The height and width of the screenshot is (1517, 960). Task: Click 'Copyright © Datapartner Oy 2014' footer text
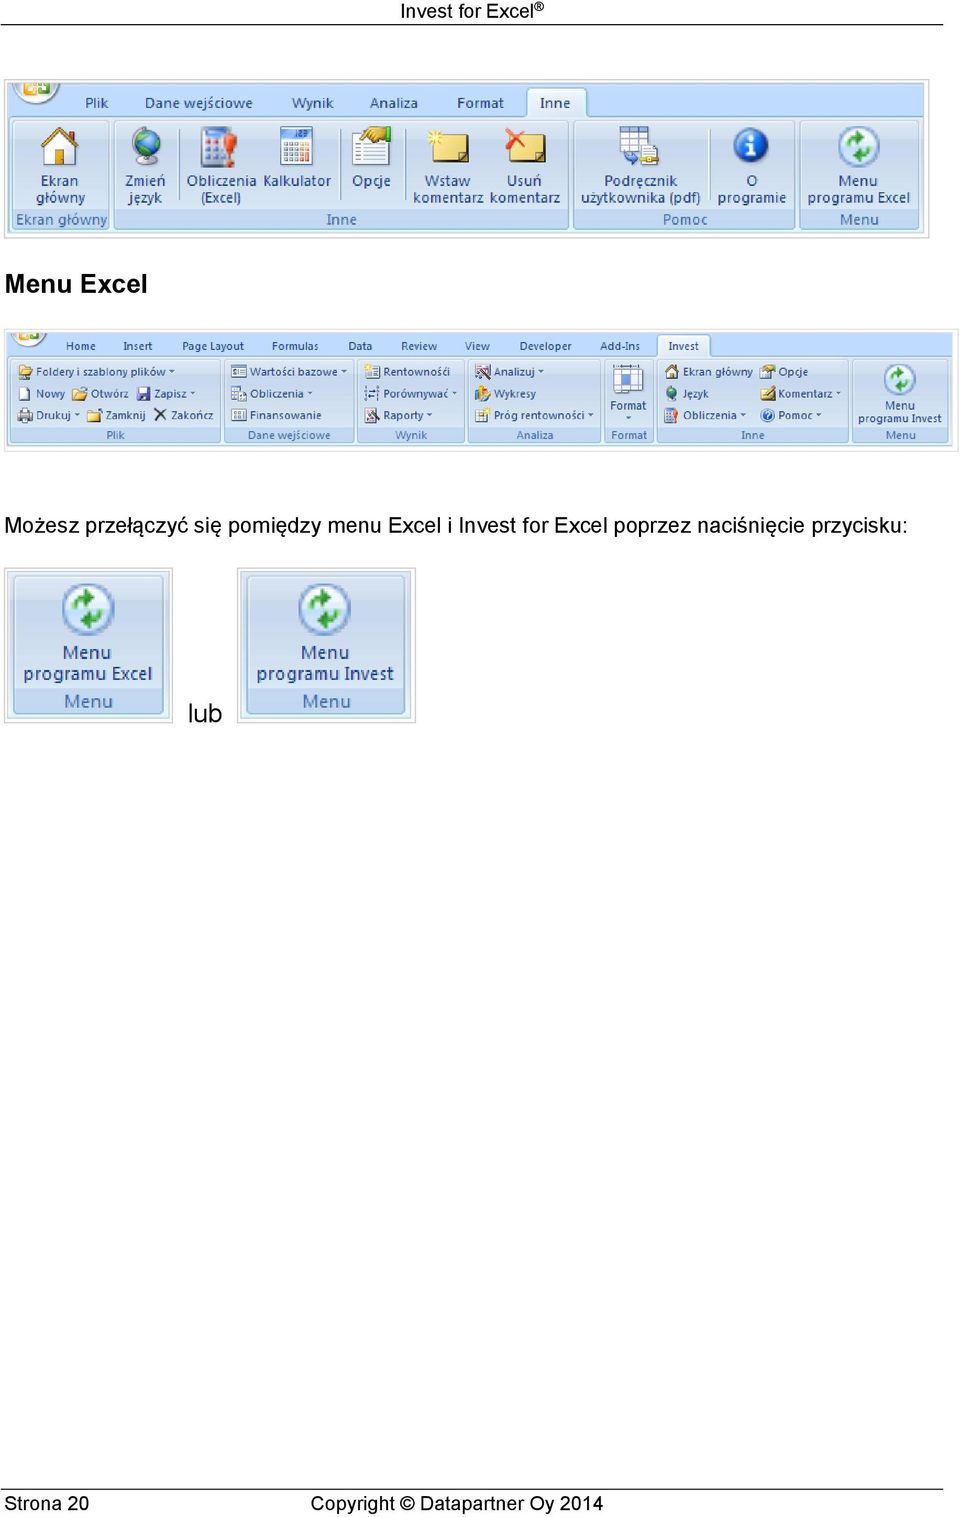(457, 1503)
